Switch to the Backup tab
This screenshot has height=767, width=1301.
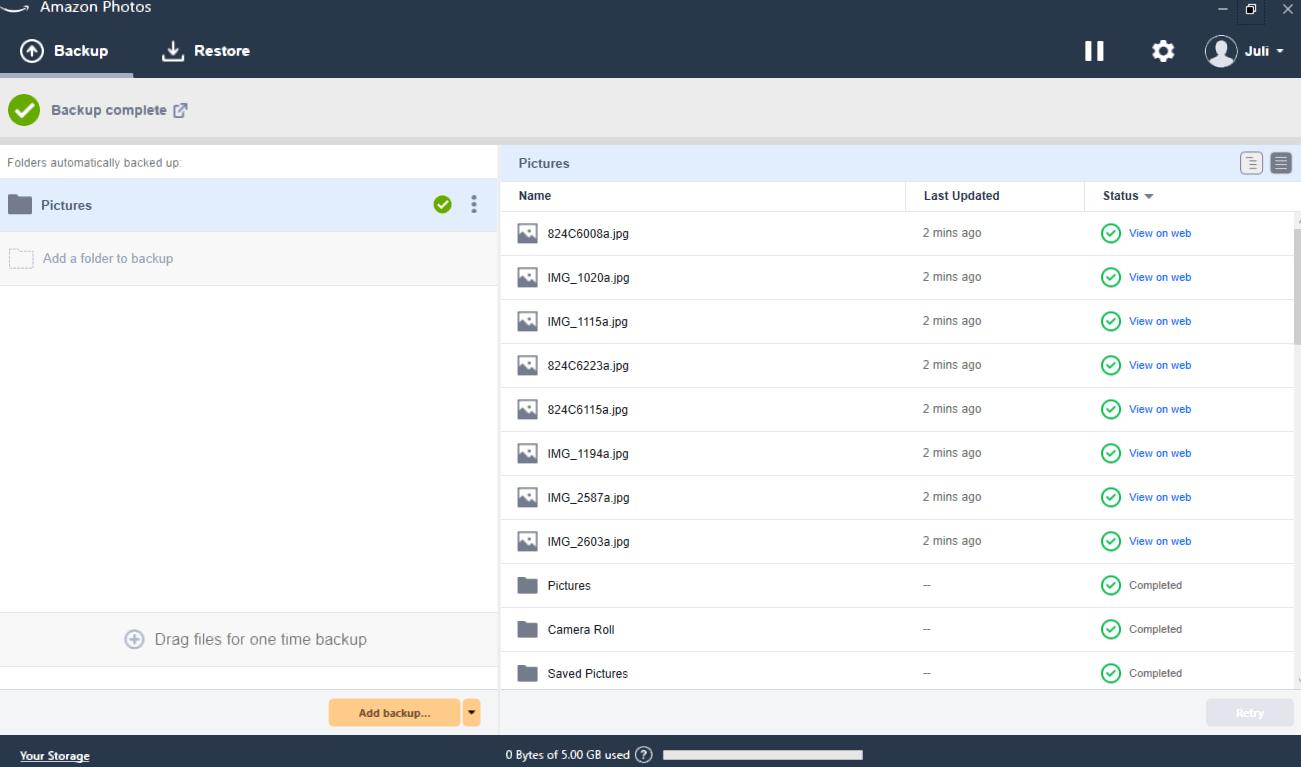(65, 51)
